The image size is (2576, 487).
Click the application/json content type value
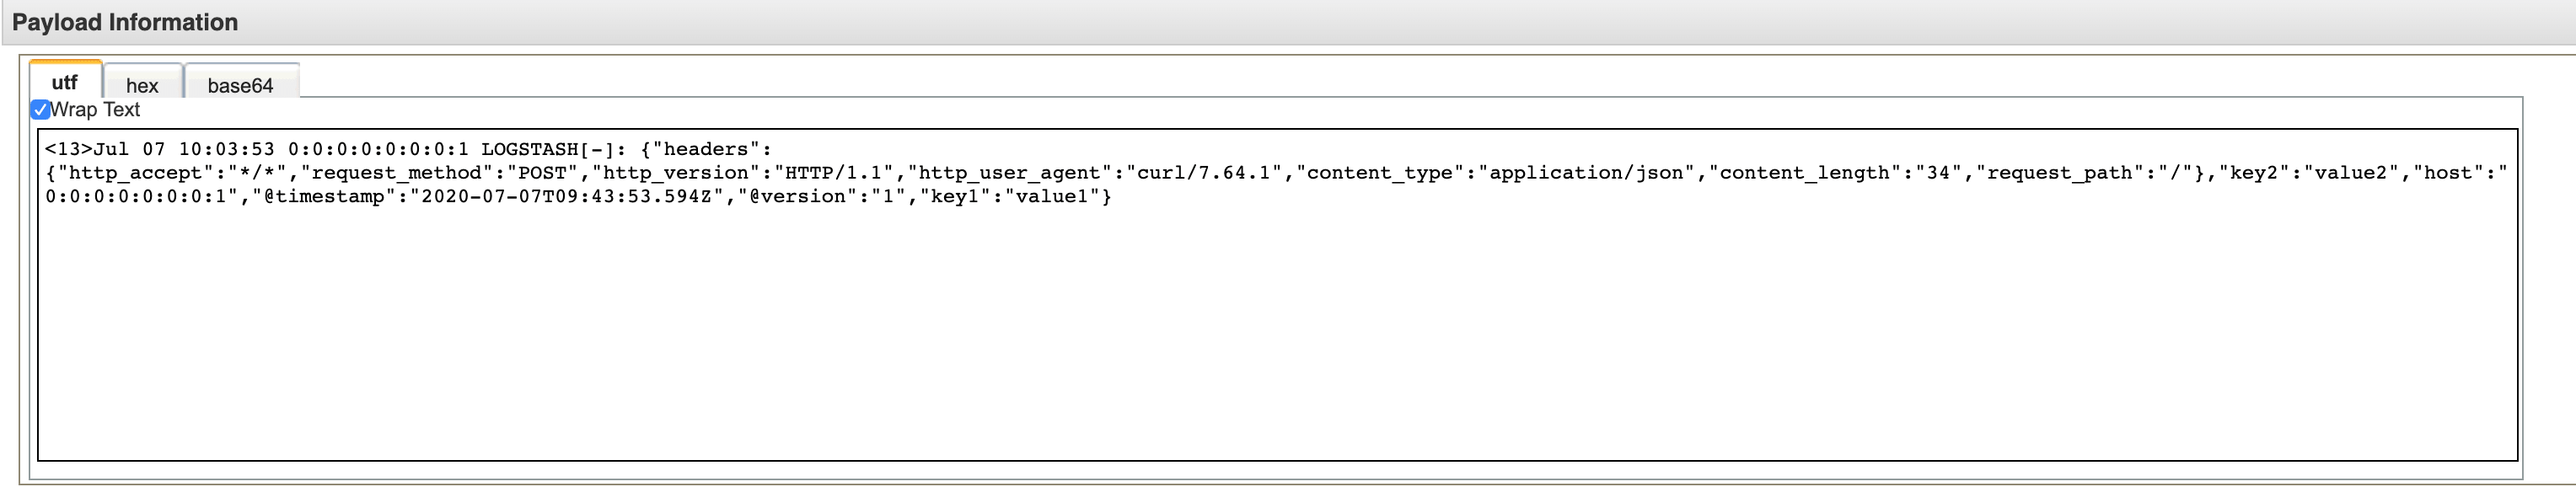[1587, 173]
